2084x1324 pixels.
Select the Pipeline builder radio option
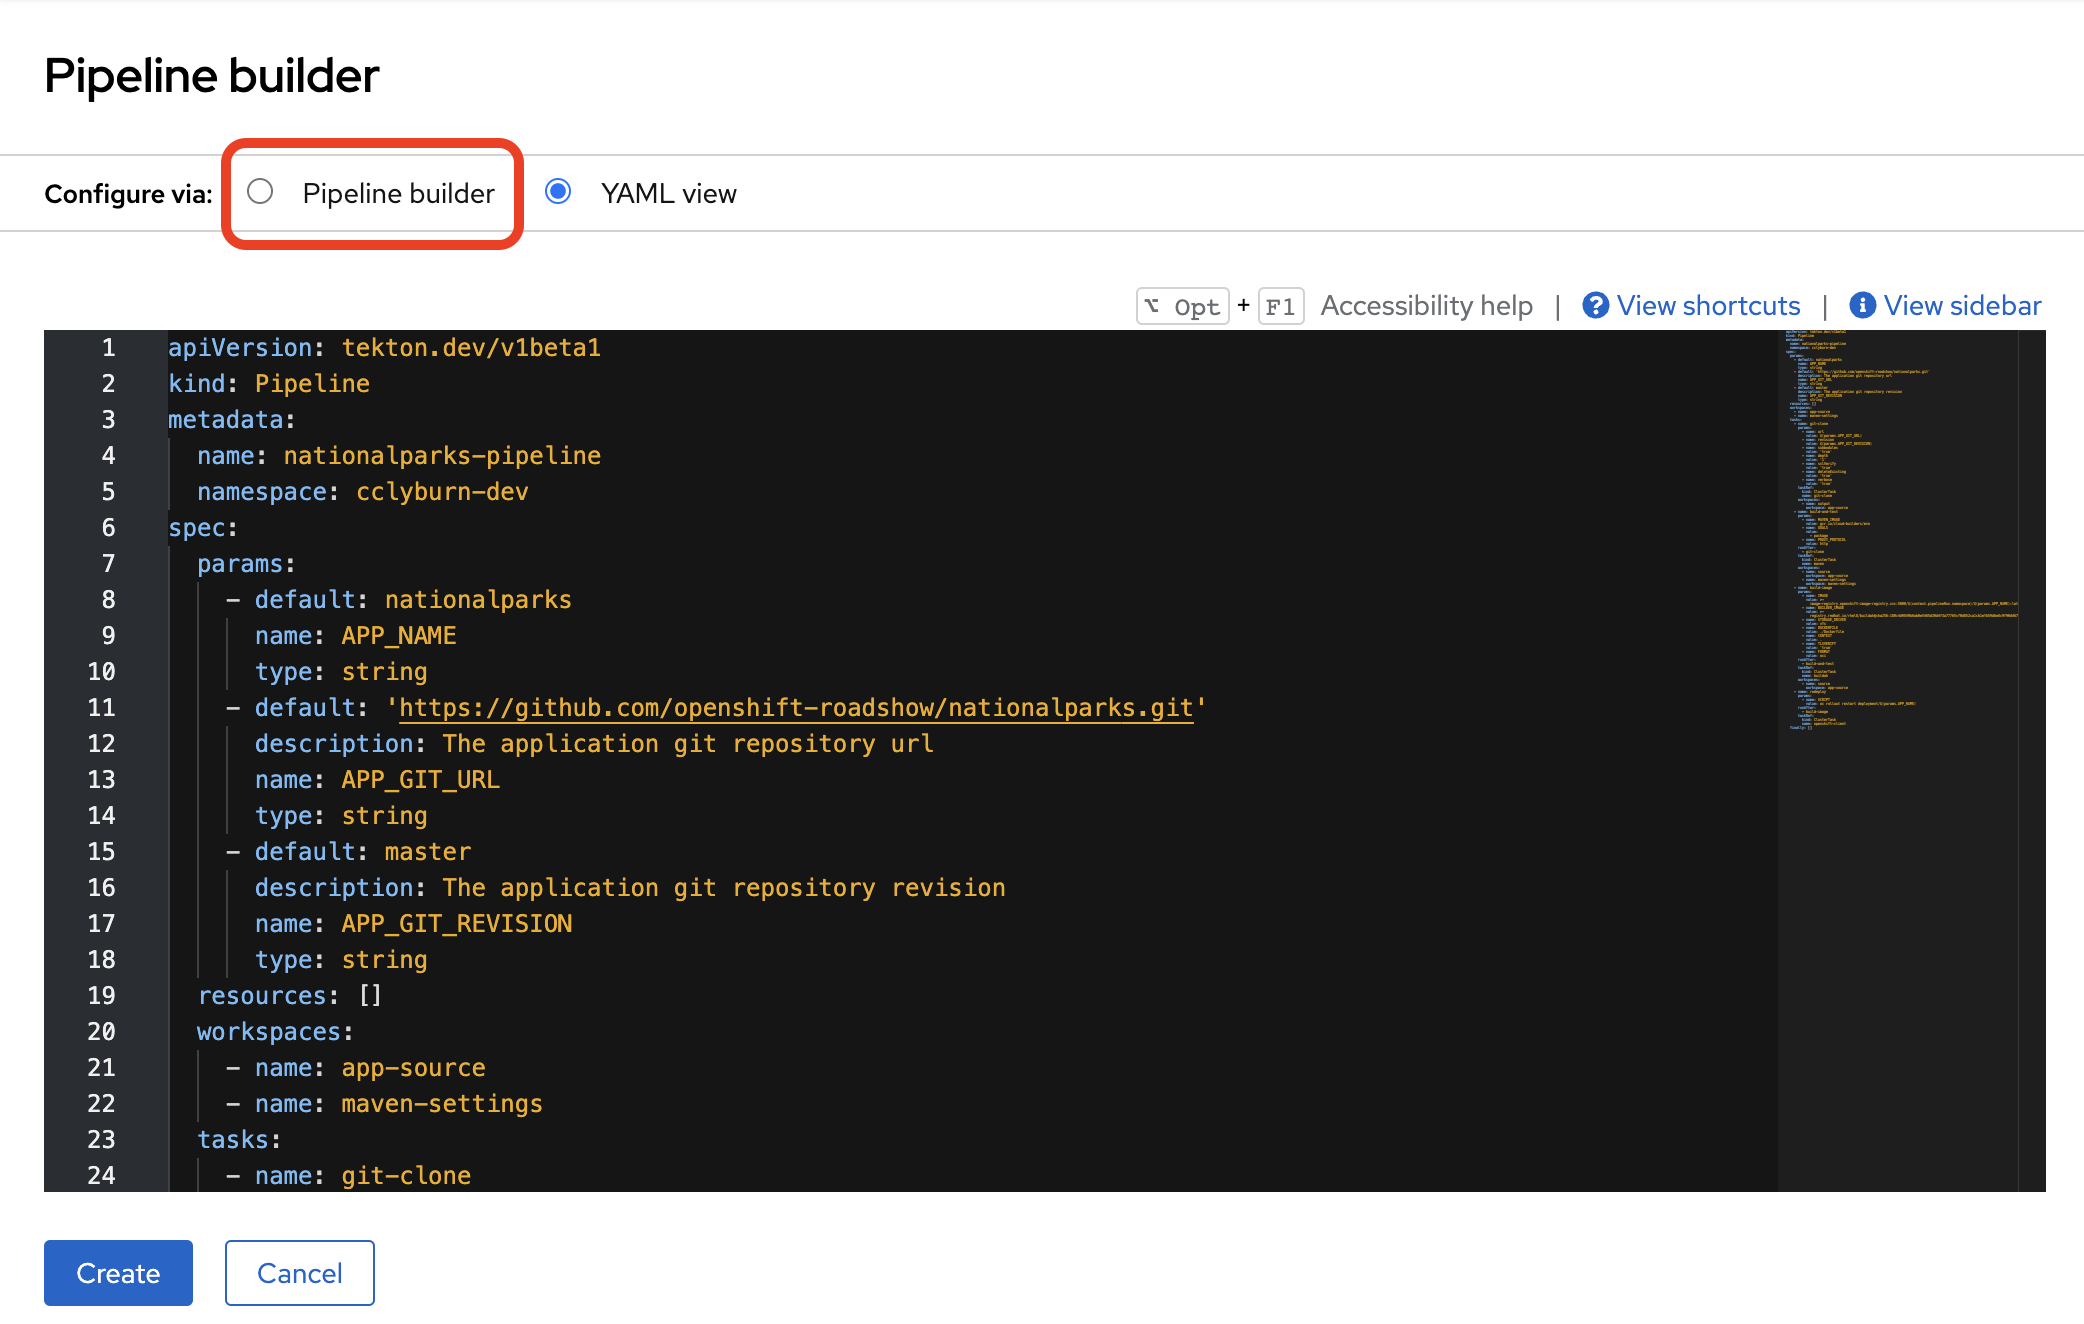click(260, 191)
